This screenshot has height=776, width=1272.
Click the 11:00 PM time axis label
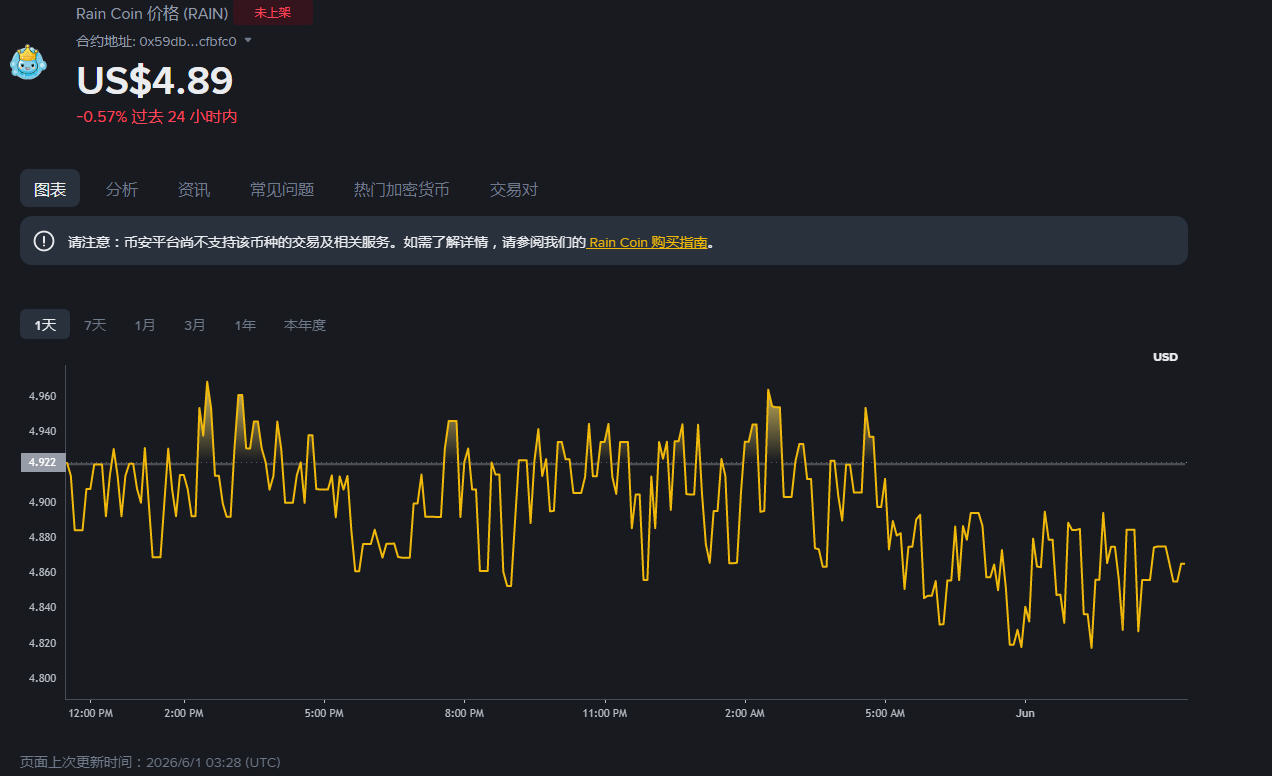(x=604, y=713)
